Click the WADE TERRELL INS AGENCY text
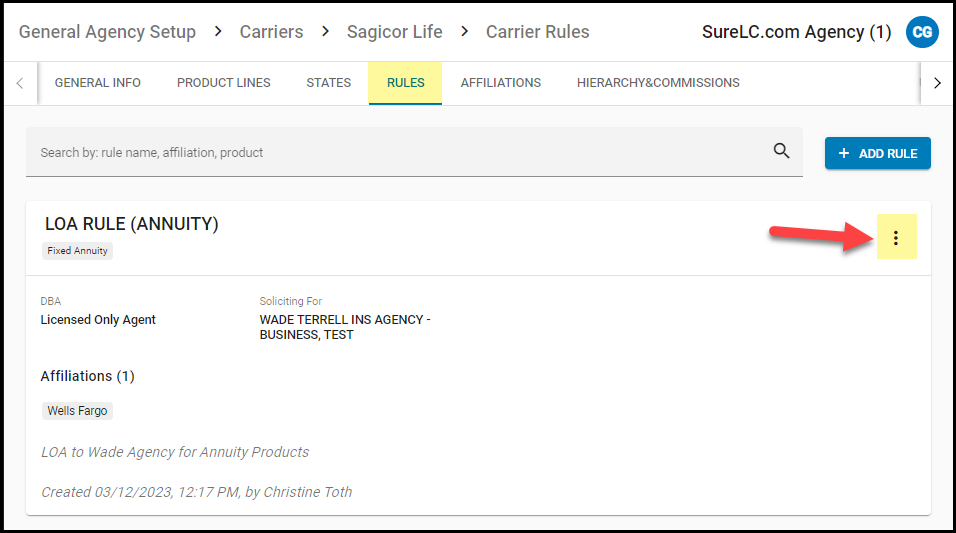The image size is (956, 533). point(345,327)
